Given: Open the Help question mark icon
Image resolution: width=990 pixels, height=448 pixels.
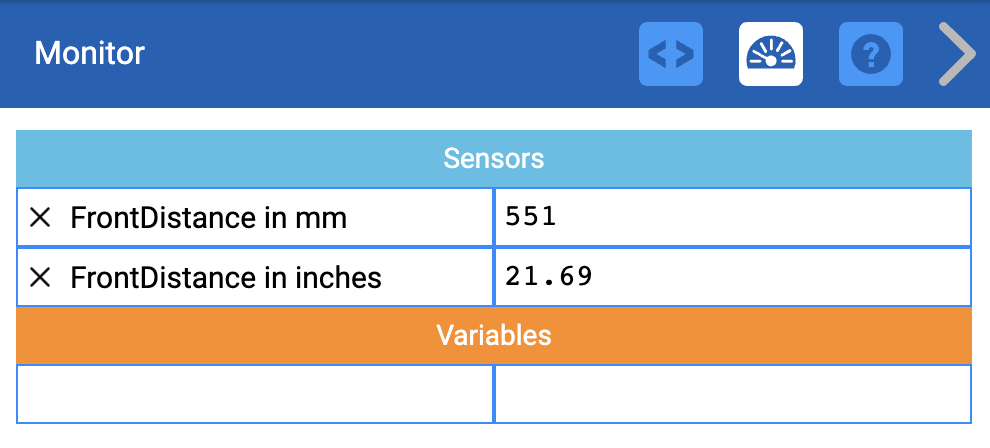Looking at the screenshot, I should 871,54.
